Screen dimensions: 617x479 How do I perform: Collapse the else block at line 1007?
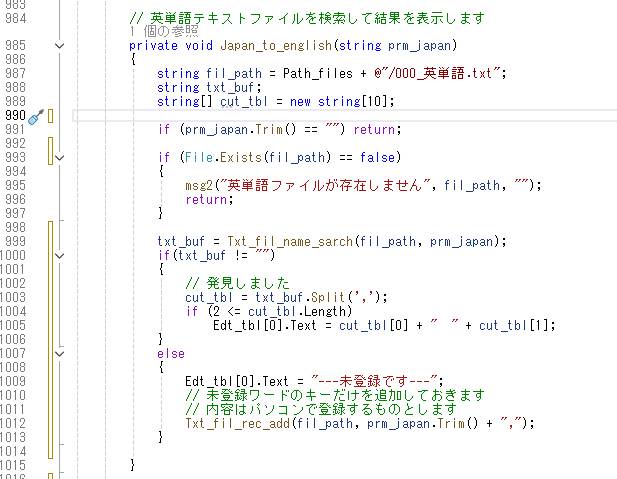(59, 353)
